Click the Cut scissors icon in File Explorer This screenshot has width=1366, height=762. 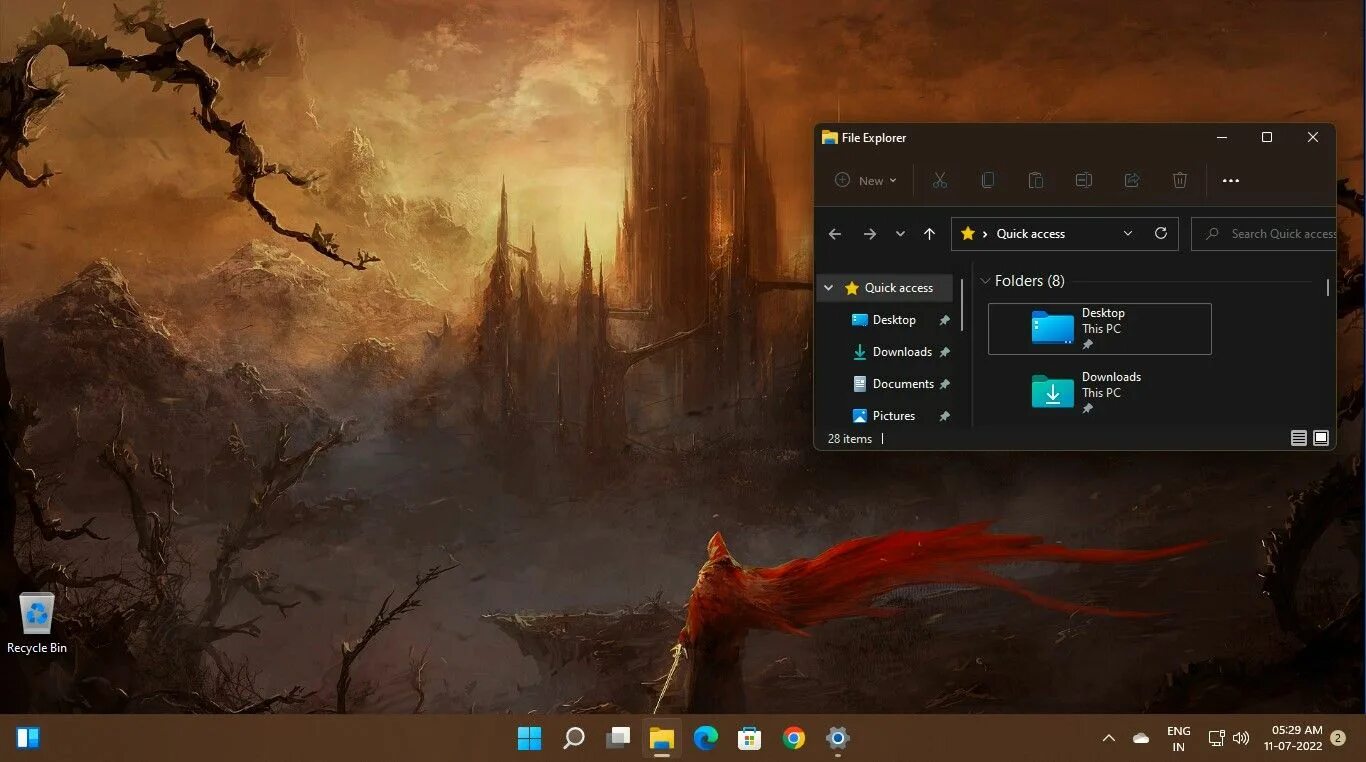pyautogui.click(x=939, y=180)
